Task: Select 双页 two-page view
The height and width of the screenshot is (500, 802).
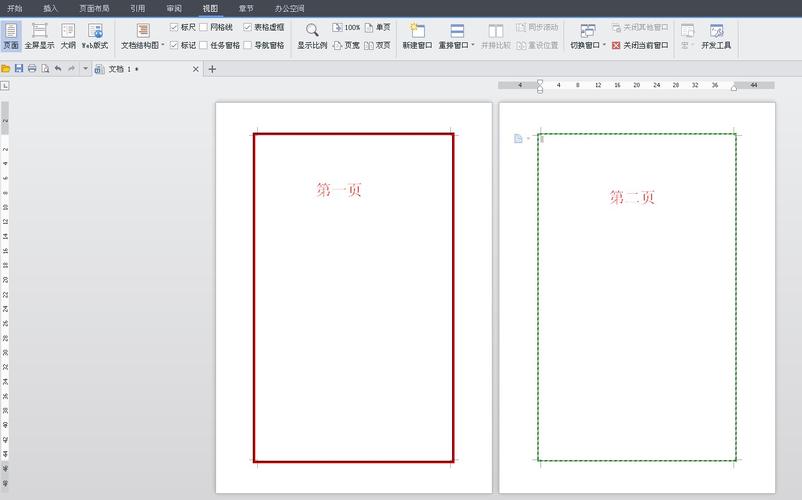Action: coord(377,45)
